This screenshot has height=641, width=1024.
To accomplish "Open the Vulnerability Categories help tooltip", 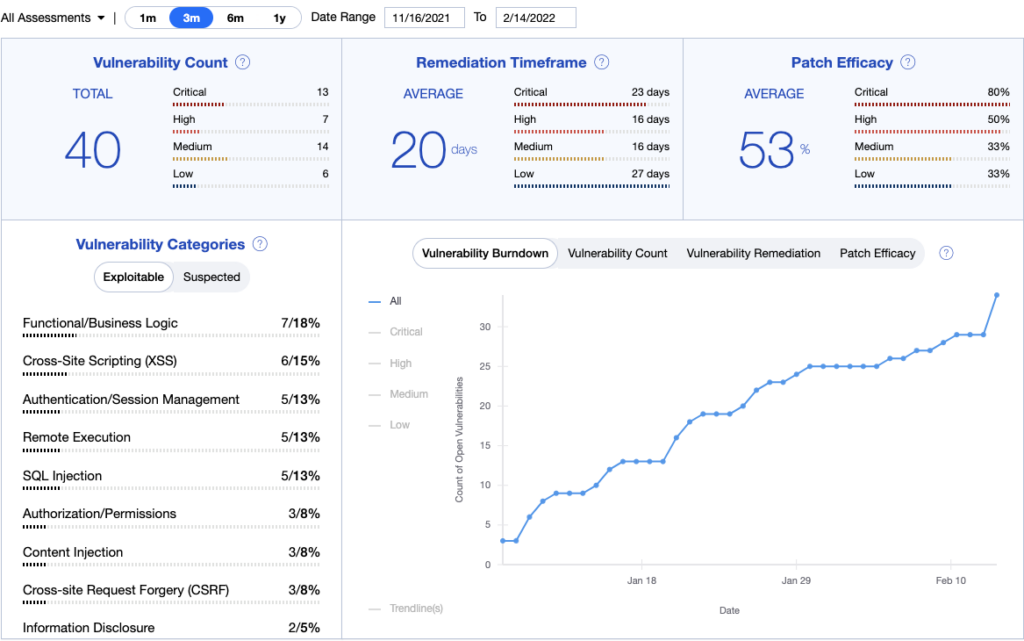I will (260, 244).
